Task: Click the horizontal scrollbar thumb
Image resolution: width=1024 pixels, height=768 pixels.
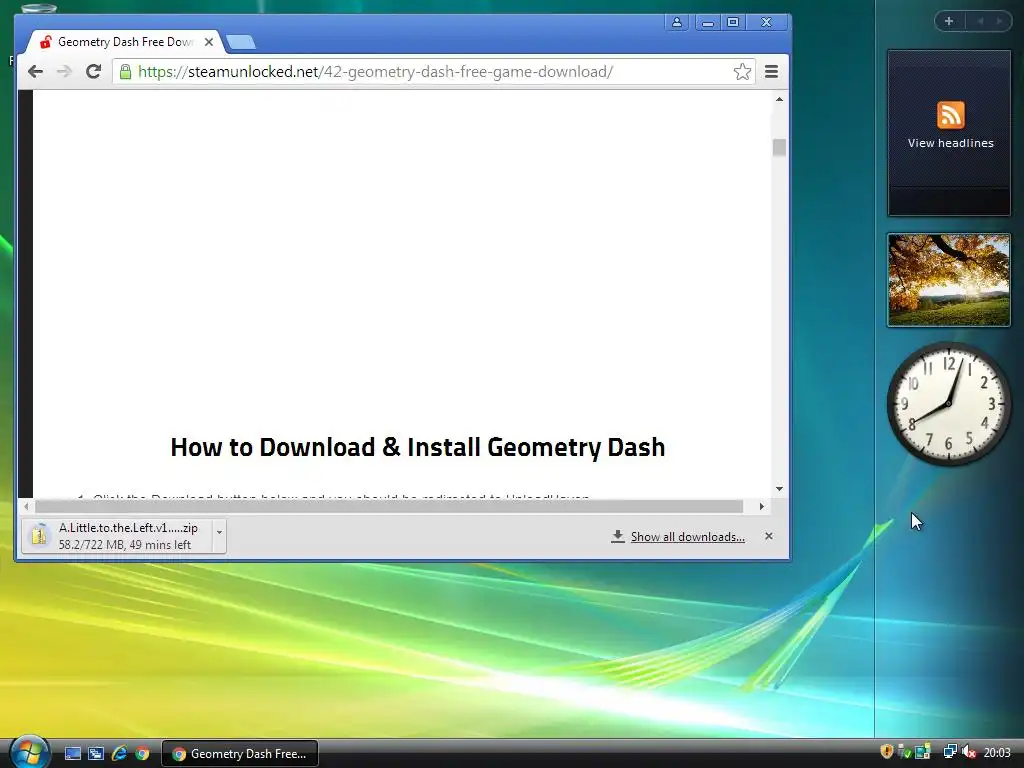Action: 389,506
